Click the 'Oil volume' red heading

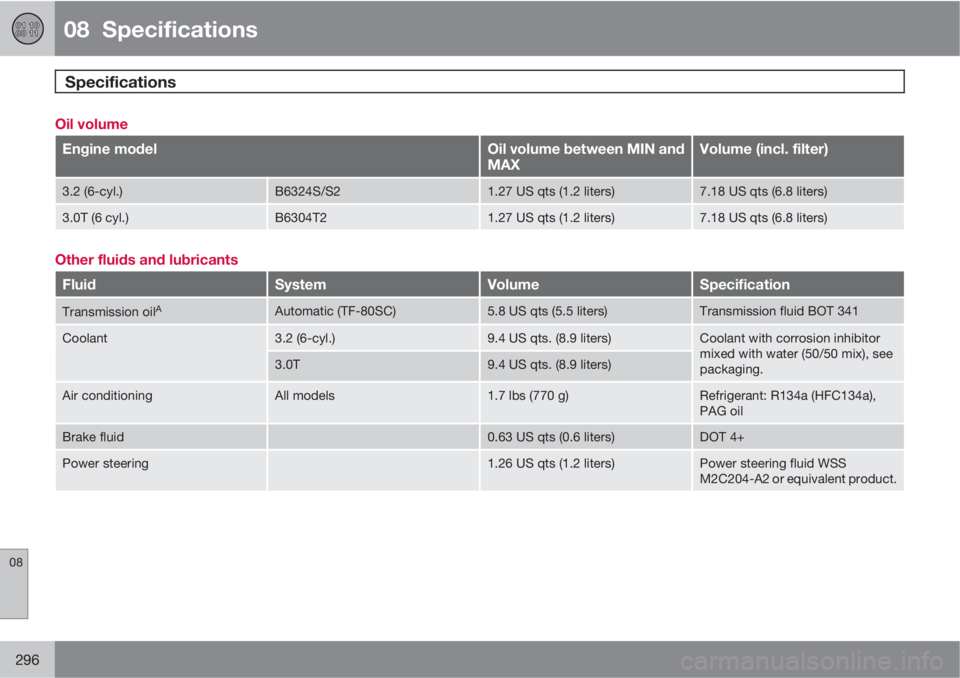click(91, 124)
